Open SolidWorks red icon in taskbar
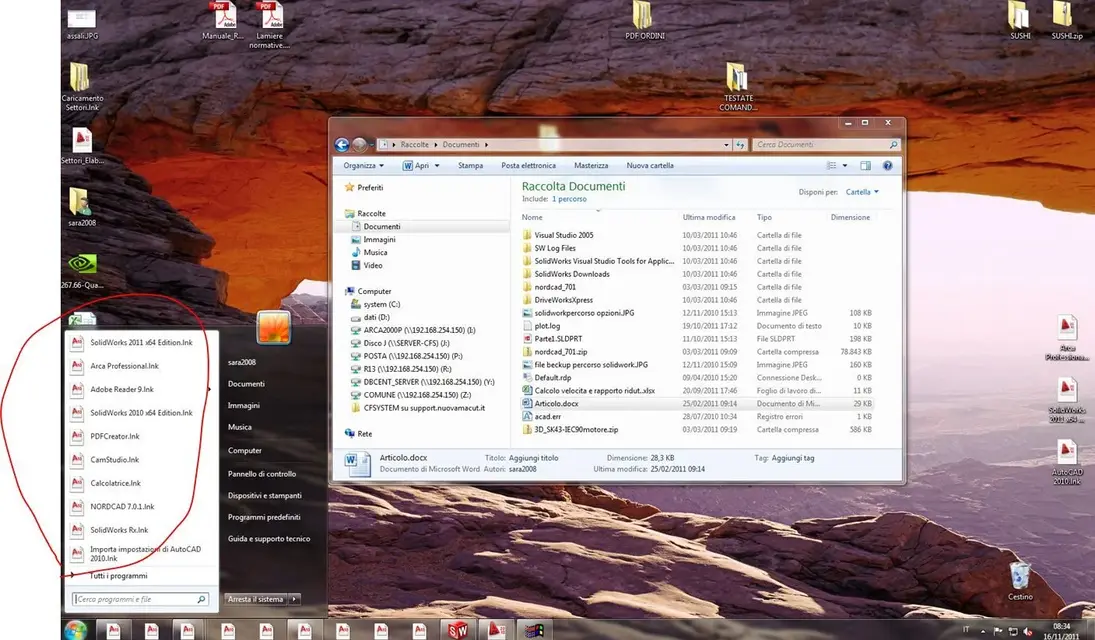This screenshot has width=1095, height=640. pos(457,630)
